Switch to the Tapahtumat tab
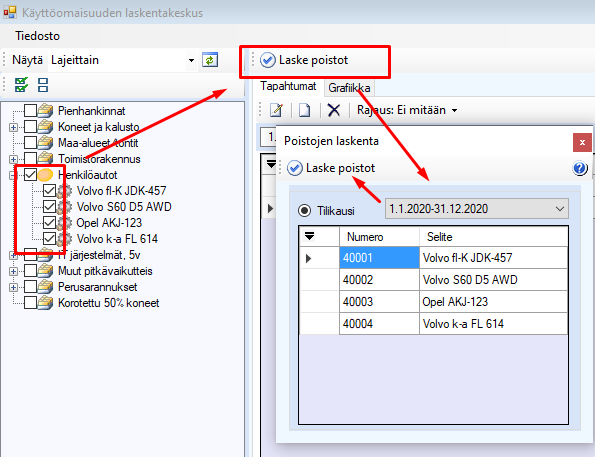This screenshot has width=595, height=457. click(x=288, y=86)
